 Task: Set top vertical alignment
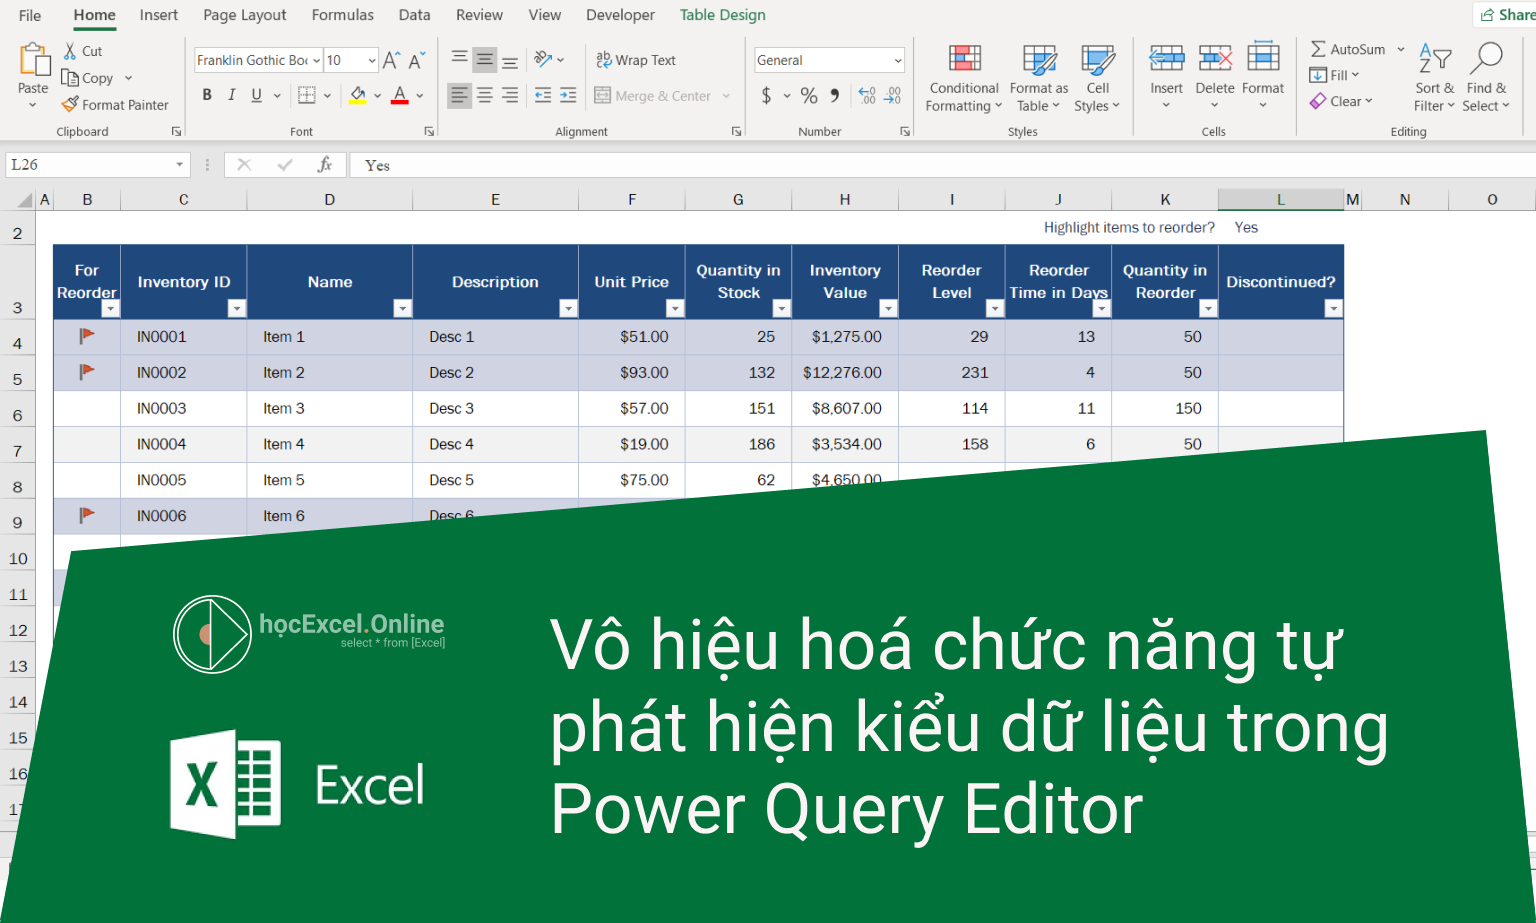tap(459, 60)
